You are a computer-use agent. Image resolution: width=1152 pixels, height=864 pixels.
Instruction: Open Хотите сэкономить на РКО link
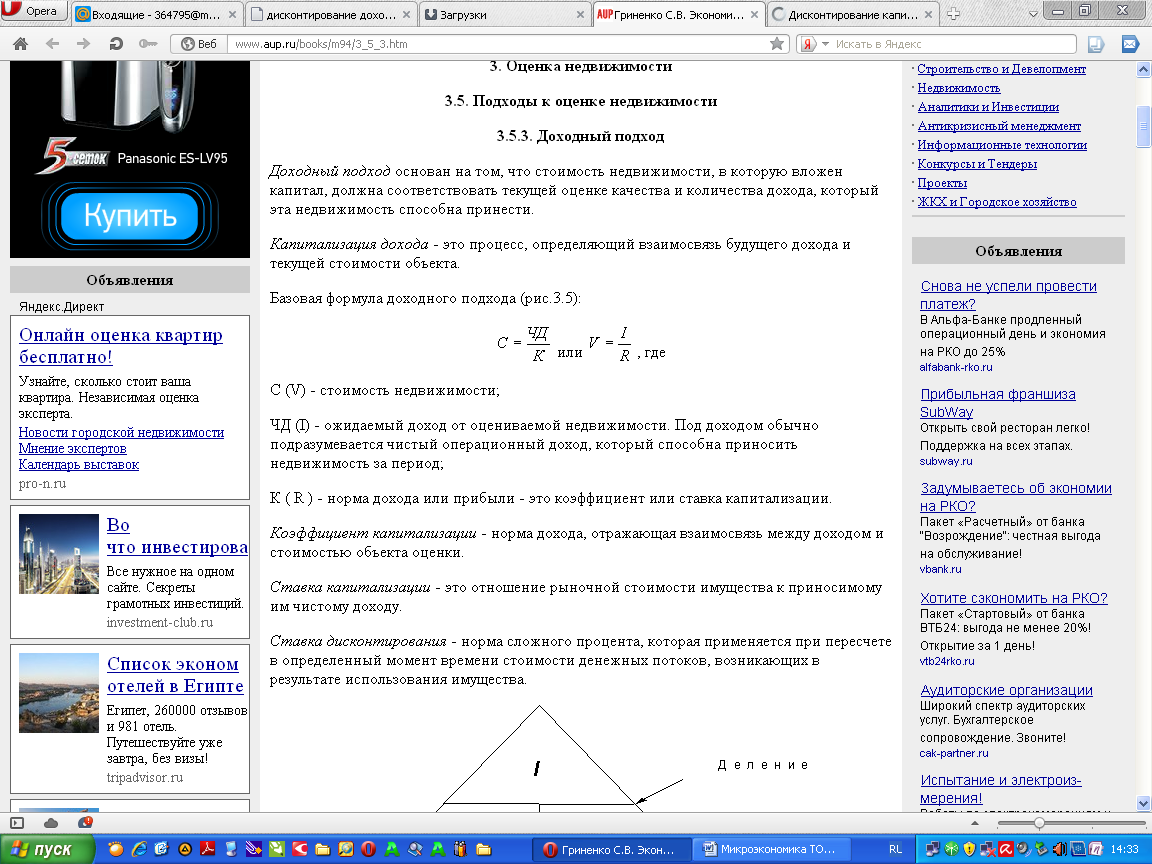[x=1014, y=598]
